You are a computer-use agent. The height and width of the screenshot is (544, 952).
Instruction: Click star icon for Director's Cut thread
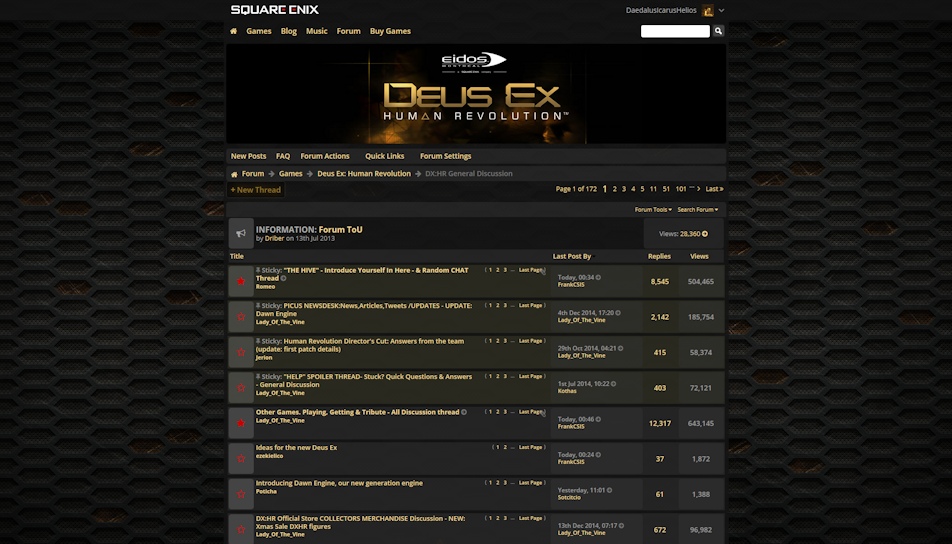tap(241, 352)
